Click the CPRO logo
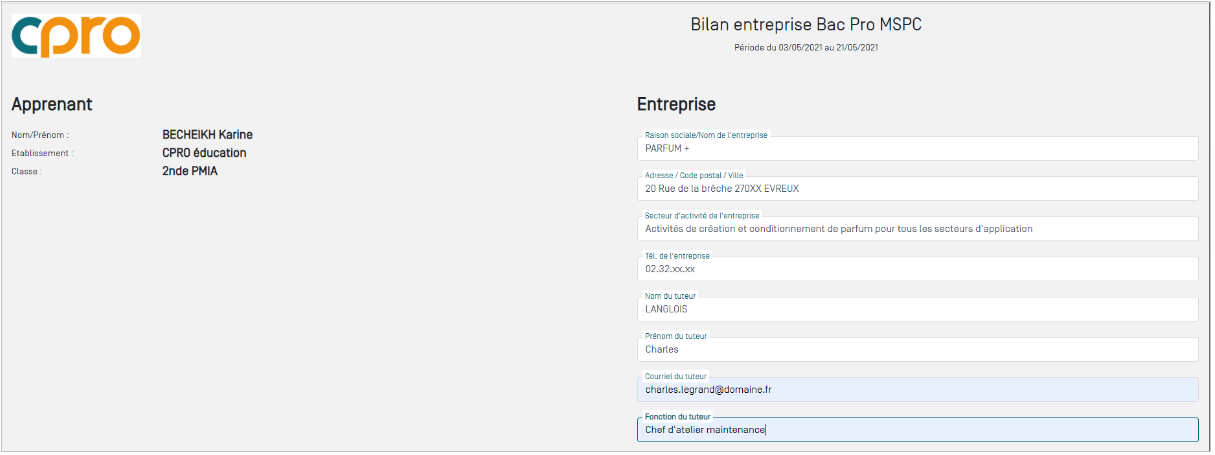 (x=76, y=35)
